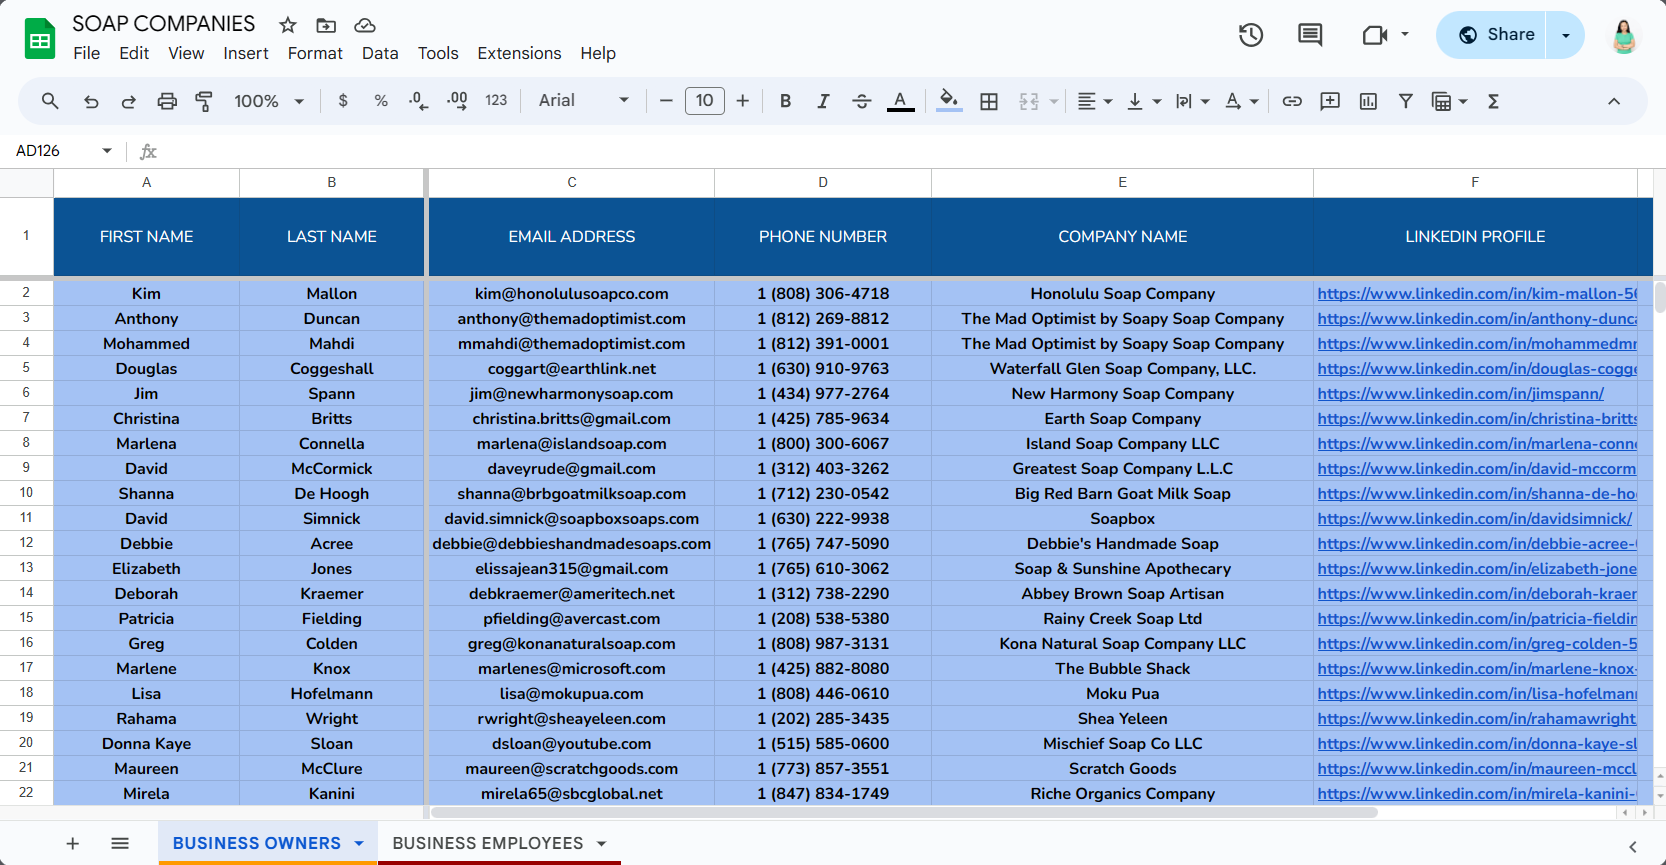Open the comments panel icon
The height and width of the screenshot is (865, 1666).
point(1310,35)
